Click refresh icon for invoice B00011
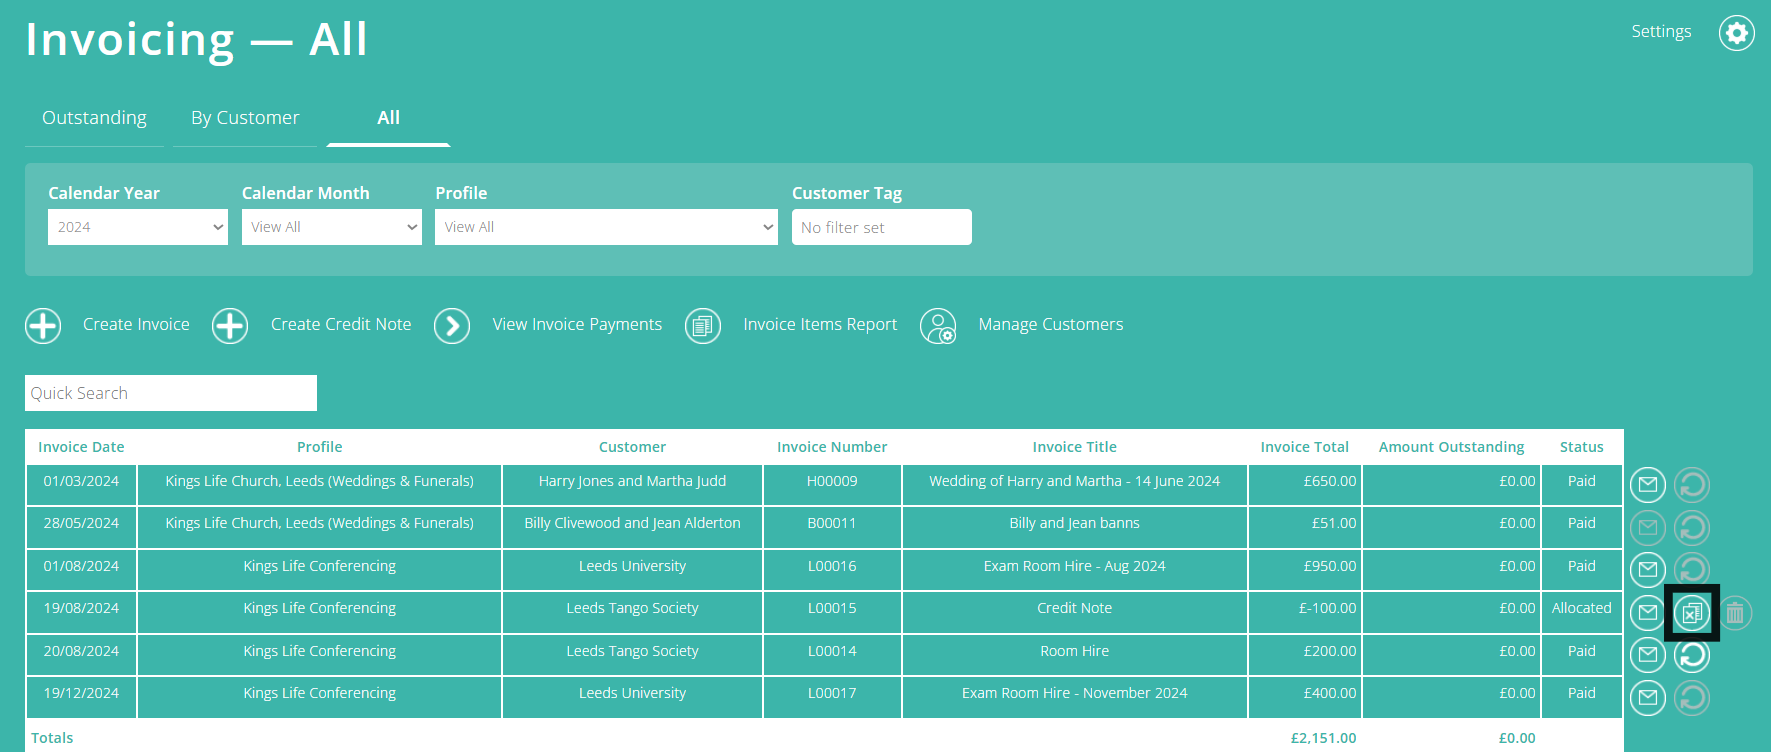This screenshot has width=1771, height=752. (1692, 528)
